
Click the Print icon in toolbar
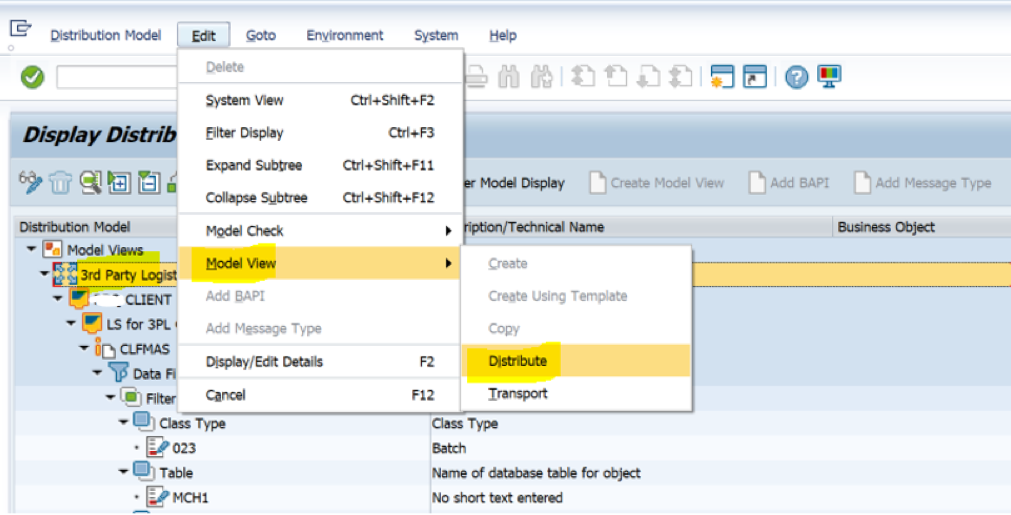[x=476, y=77]
